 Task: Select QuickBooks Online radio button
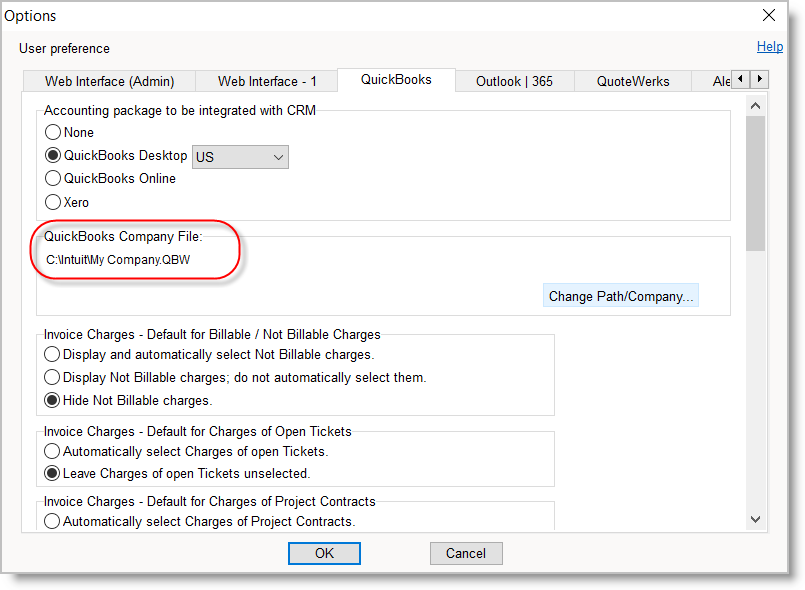53,178
